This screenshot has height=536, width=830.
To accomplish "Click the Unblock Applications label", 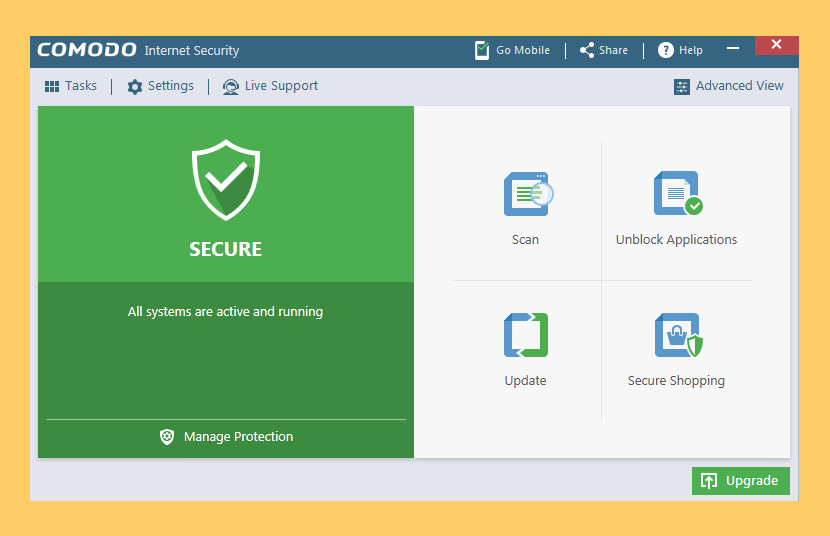I will tap(676, 240).
